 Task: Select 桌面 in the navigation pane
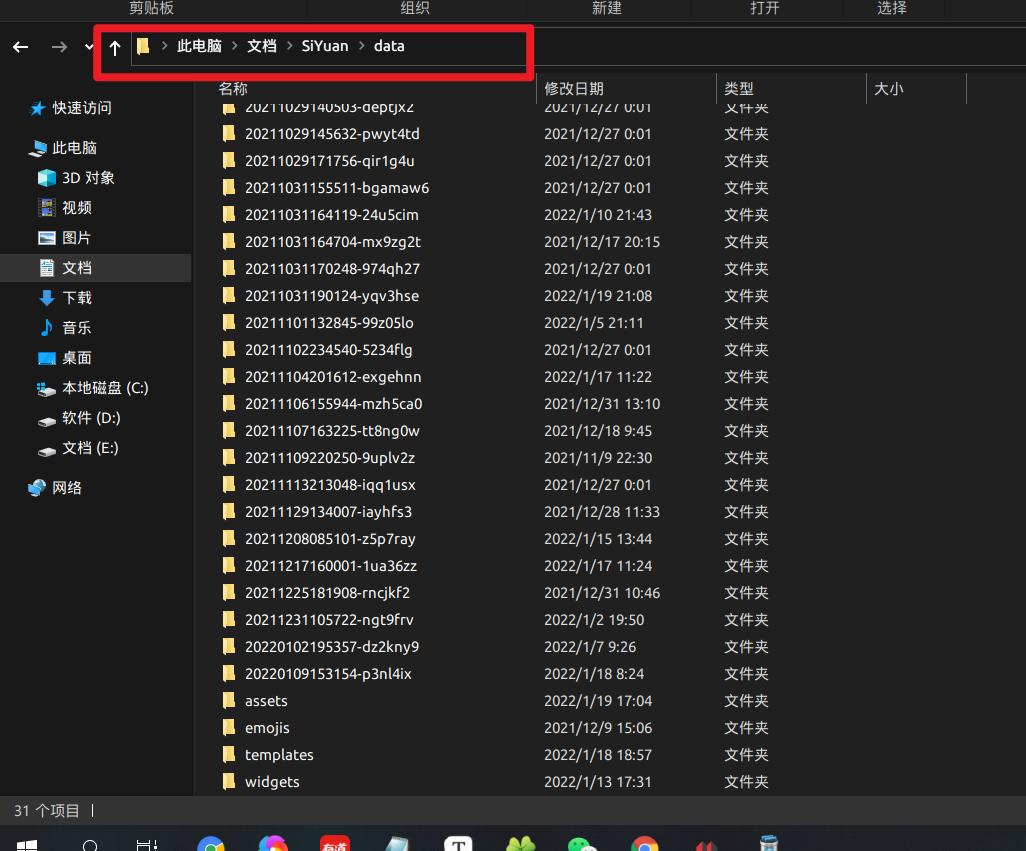(x=75, y=358)
